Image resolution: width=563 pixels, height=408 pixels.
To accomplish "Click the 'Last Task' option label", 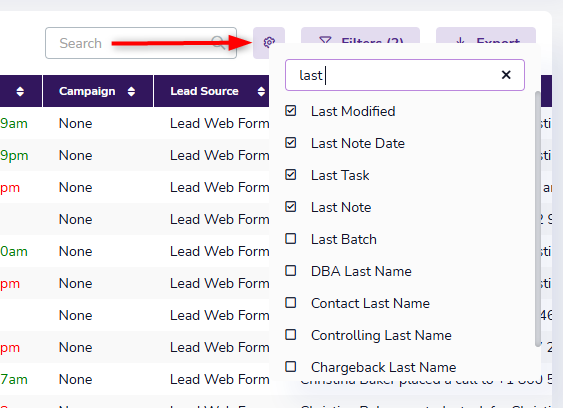I will (340, 175).
